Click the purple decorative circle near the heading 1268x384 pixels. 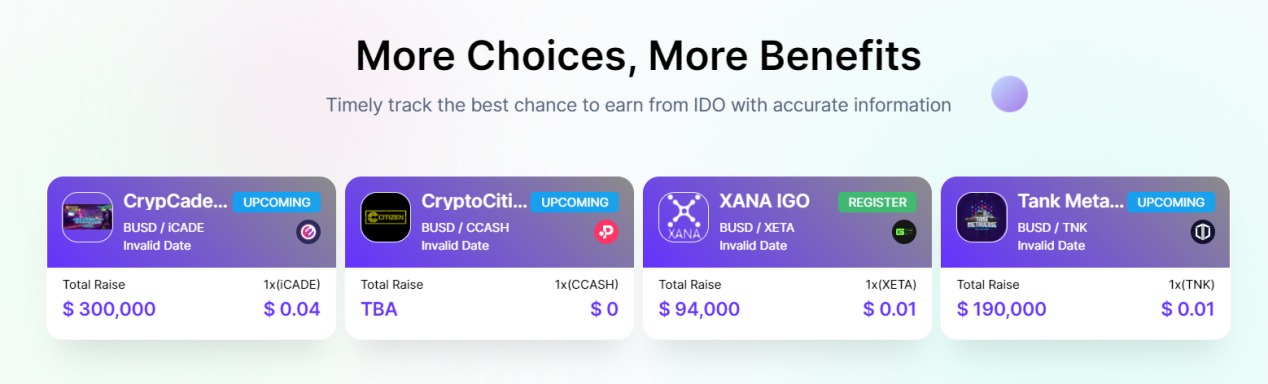(1009, 94)
